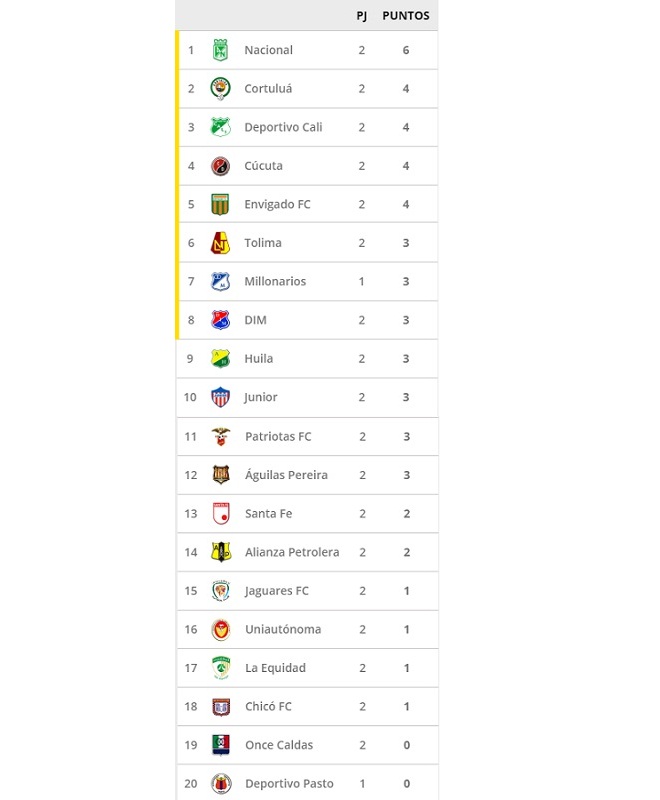Select the Águilas Pereira team name
The image size is (660, 800).
pos(286,475)
